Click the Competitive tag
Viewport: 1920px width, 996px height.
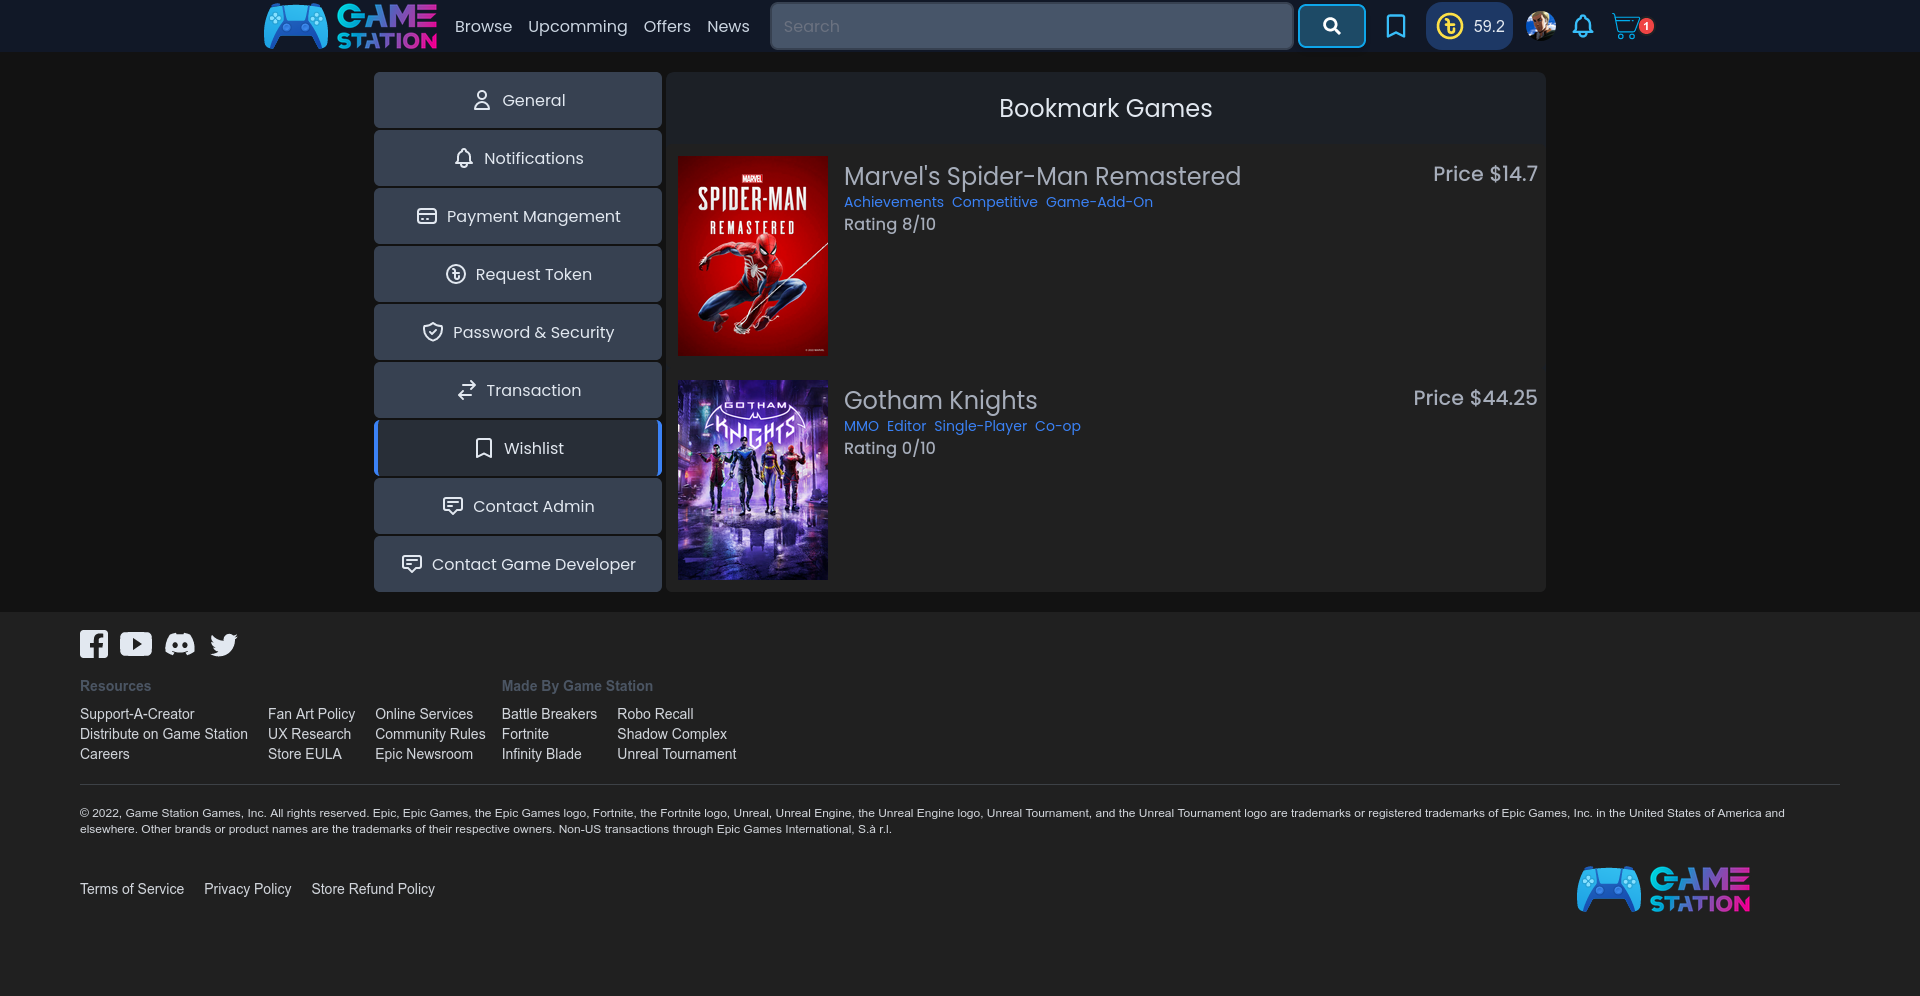pyautogui.click(x=994, y=202)
